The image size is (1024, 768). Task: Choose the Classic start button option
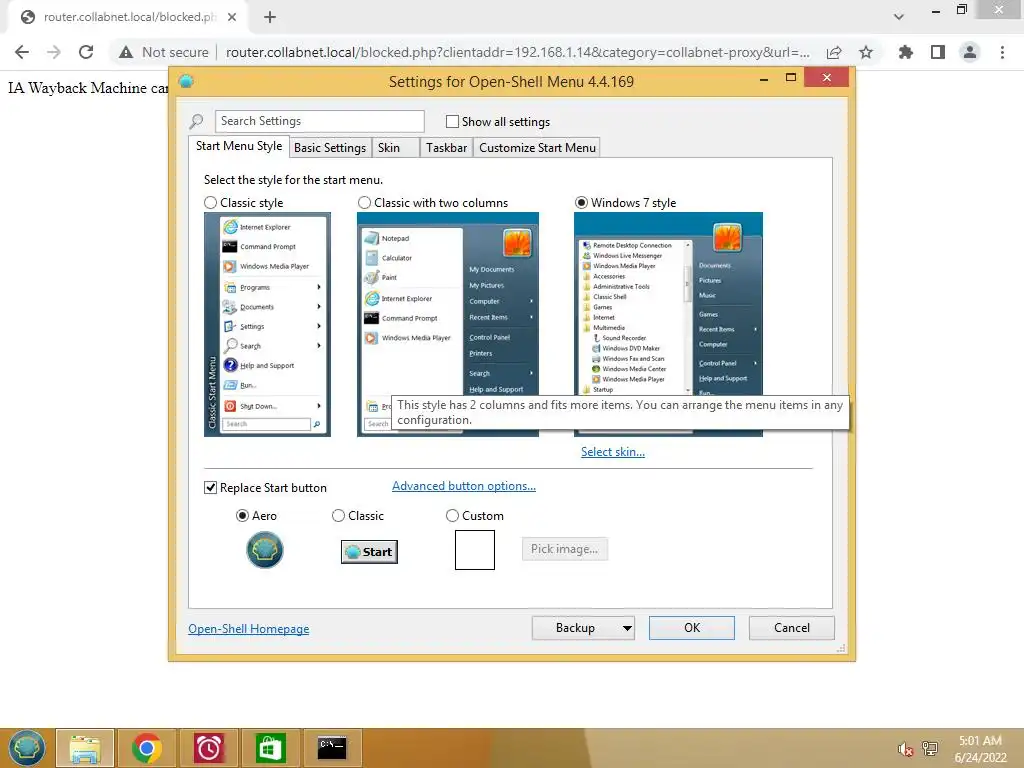(x=338, y=516)
